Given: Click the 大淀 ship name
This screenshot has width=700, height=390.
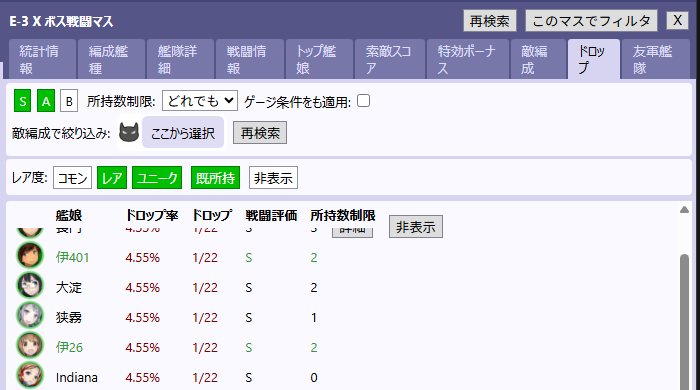Looking at the screenshot, I should point(69,287).
